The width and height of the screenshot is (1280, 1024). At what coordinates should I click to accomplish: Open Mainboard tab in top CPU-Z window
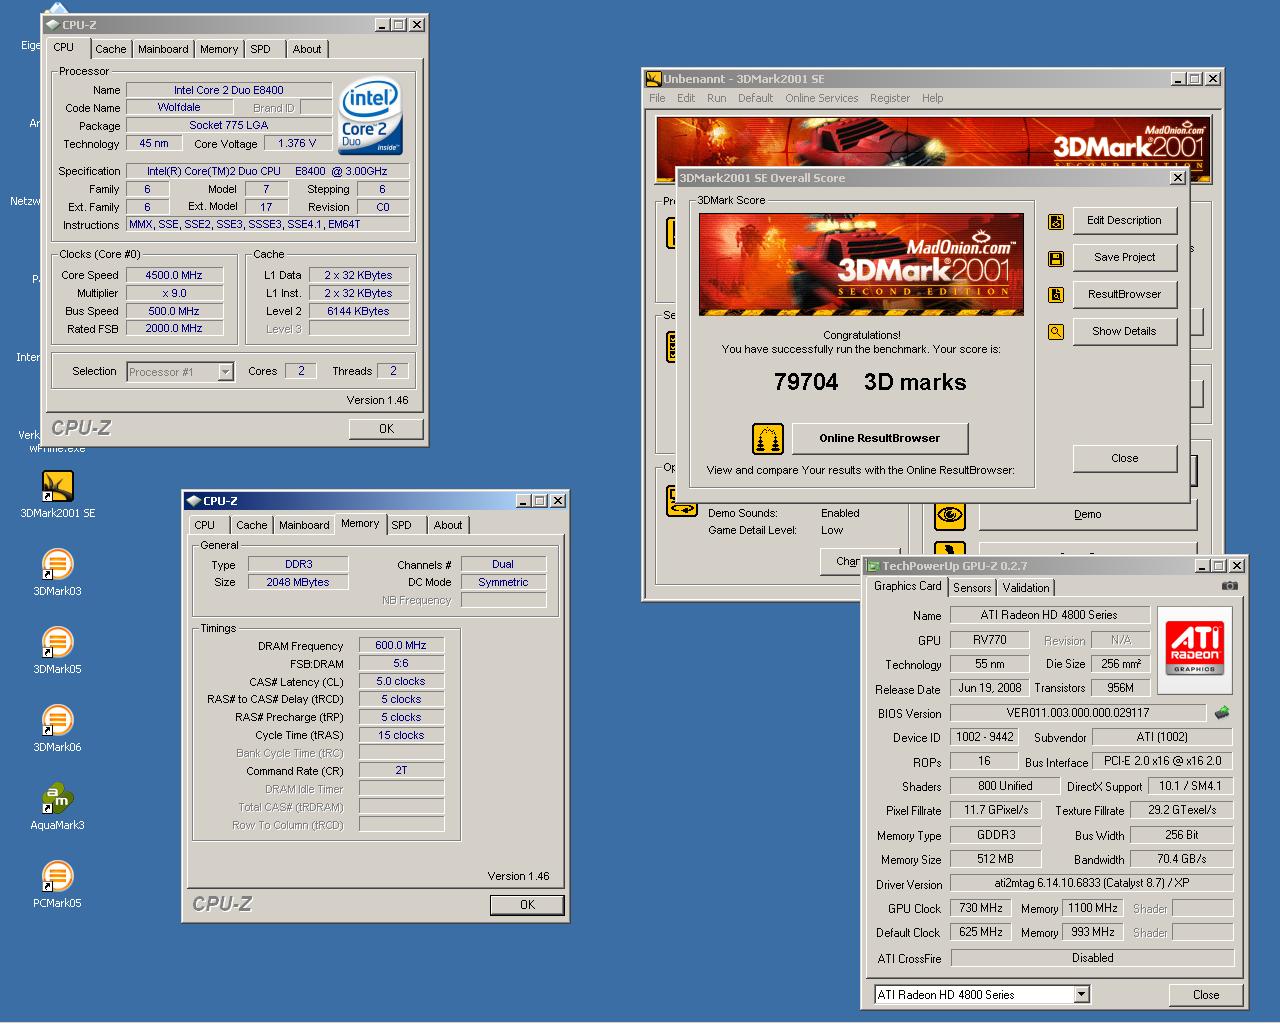coord(163,49)
